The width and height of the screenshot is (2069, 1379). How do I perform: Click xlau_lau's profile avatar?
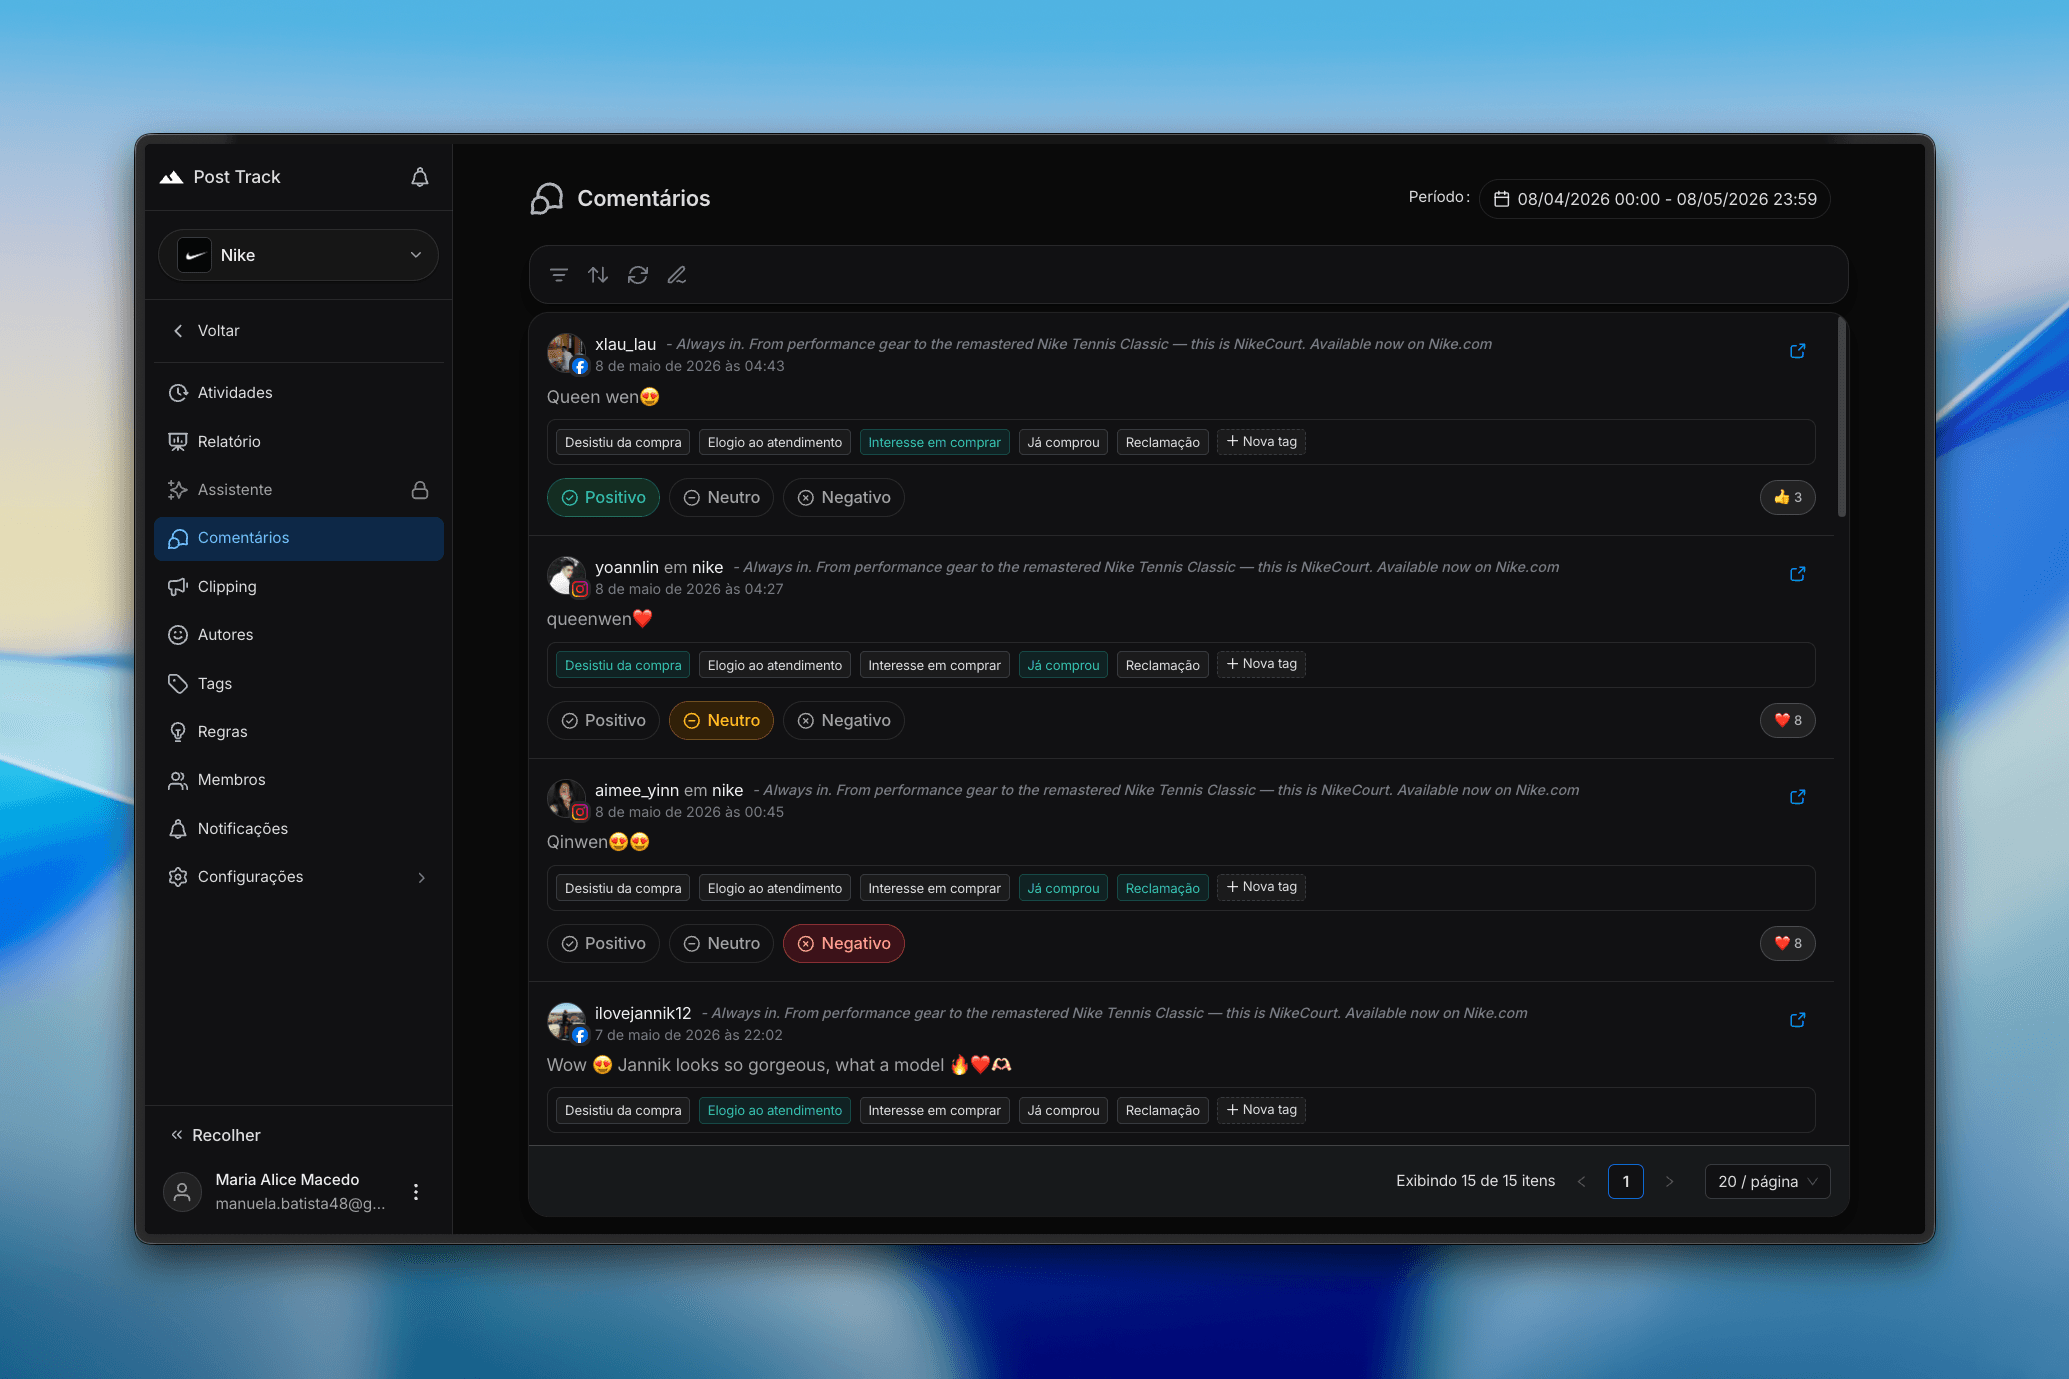(x=566, y=353)
